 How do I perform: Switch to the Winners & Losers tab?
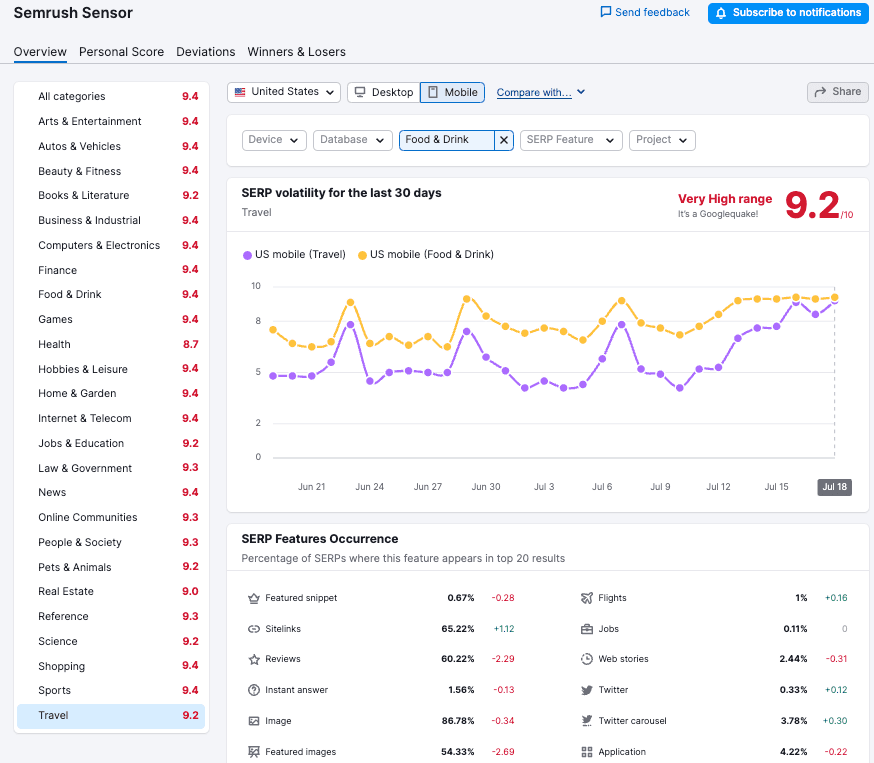point(296,52)
